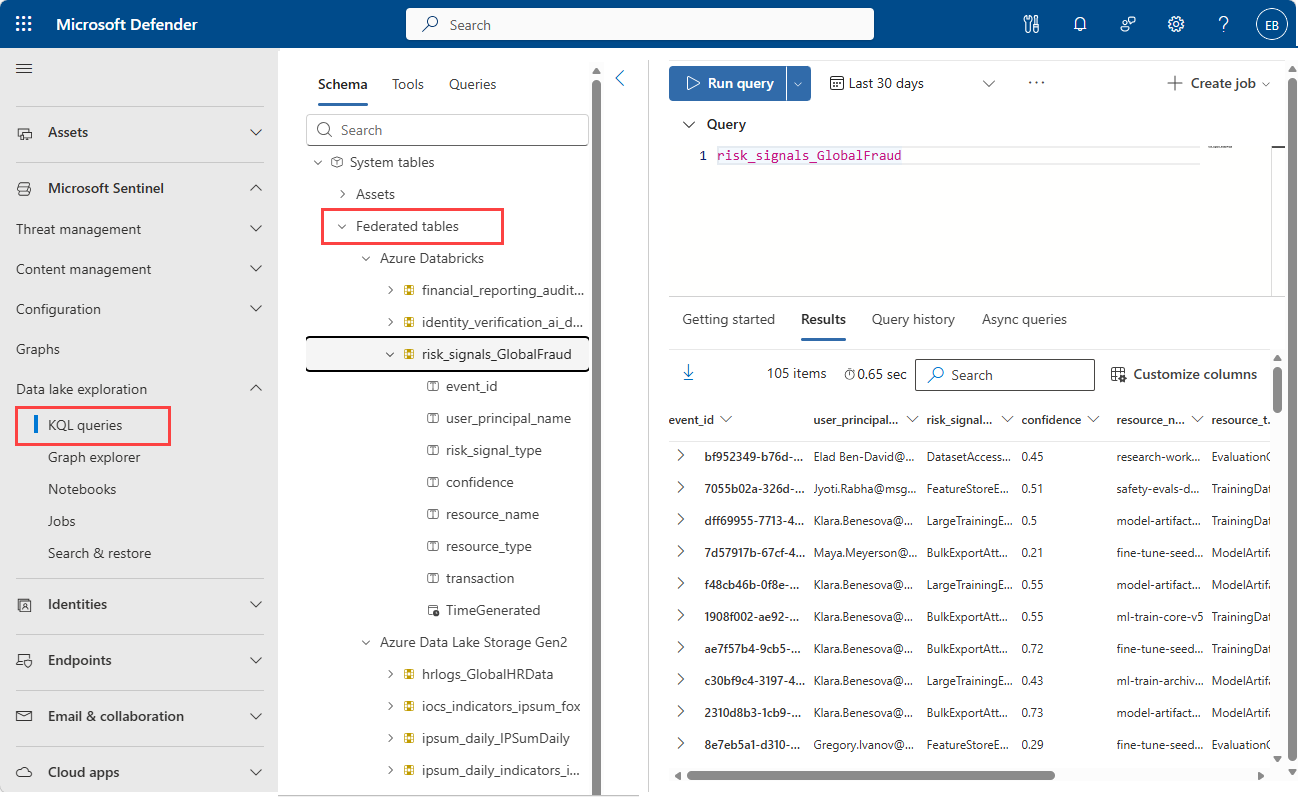Collapse the Azure Databricks node
Viewport: 1298px width, 797px height.
tap(366, 258)
